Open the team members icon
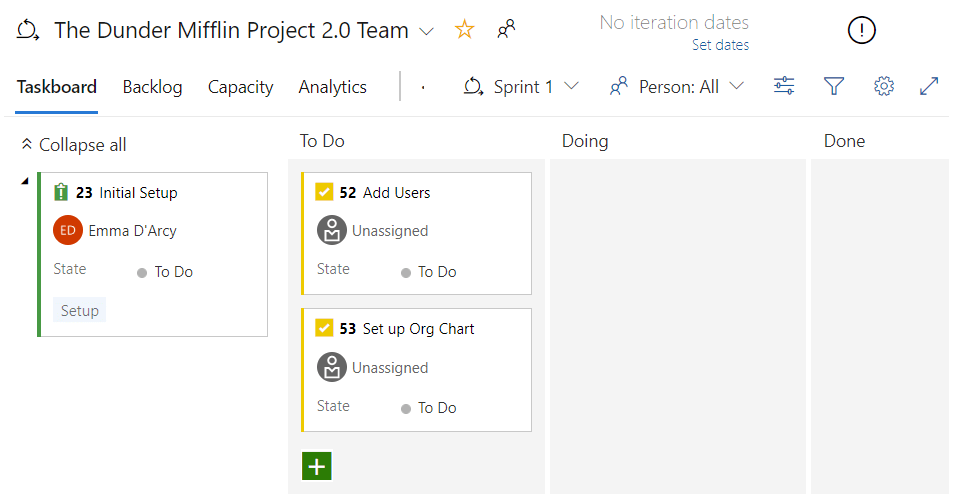The width and height of the screenshot is (963, 503). (x=507, y=30)
